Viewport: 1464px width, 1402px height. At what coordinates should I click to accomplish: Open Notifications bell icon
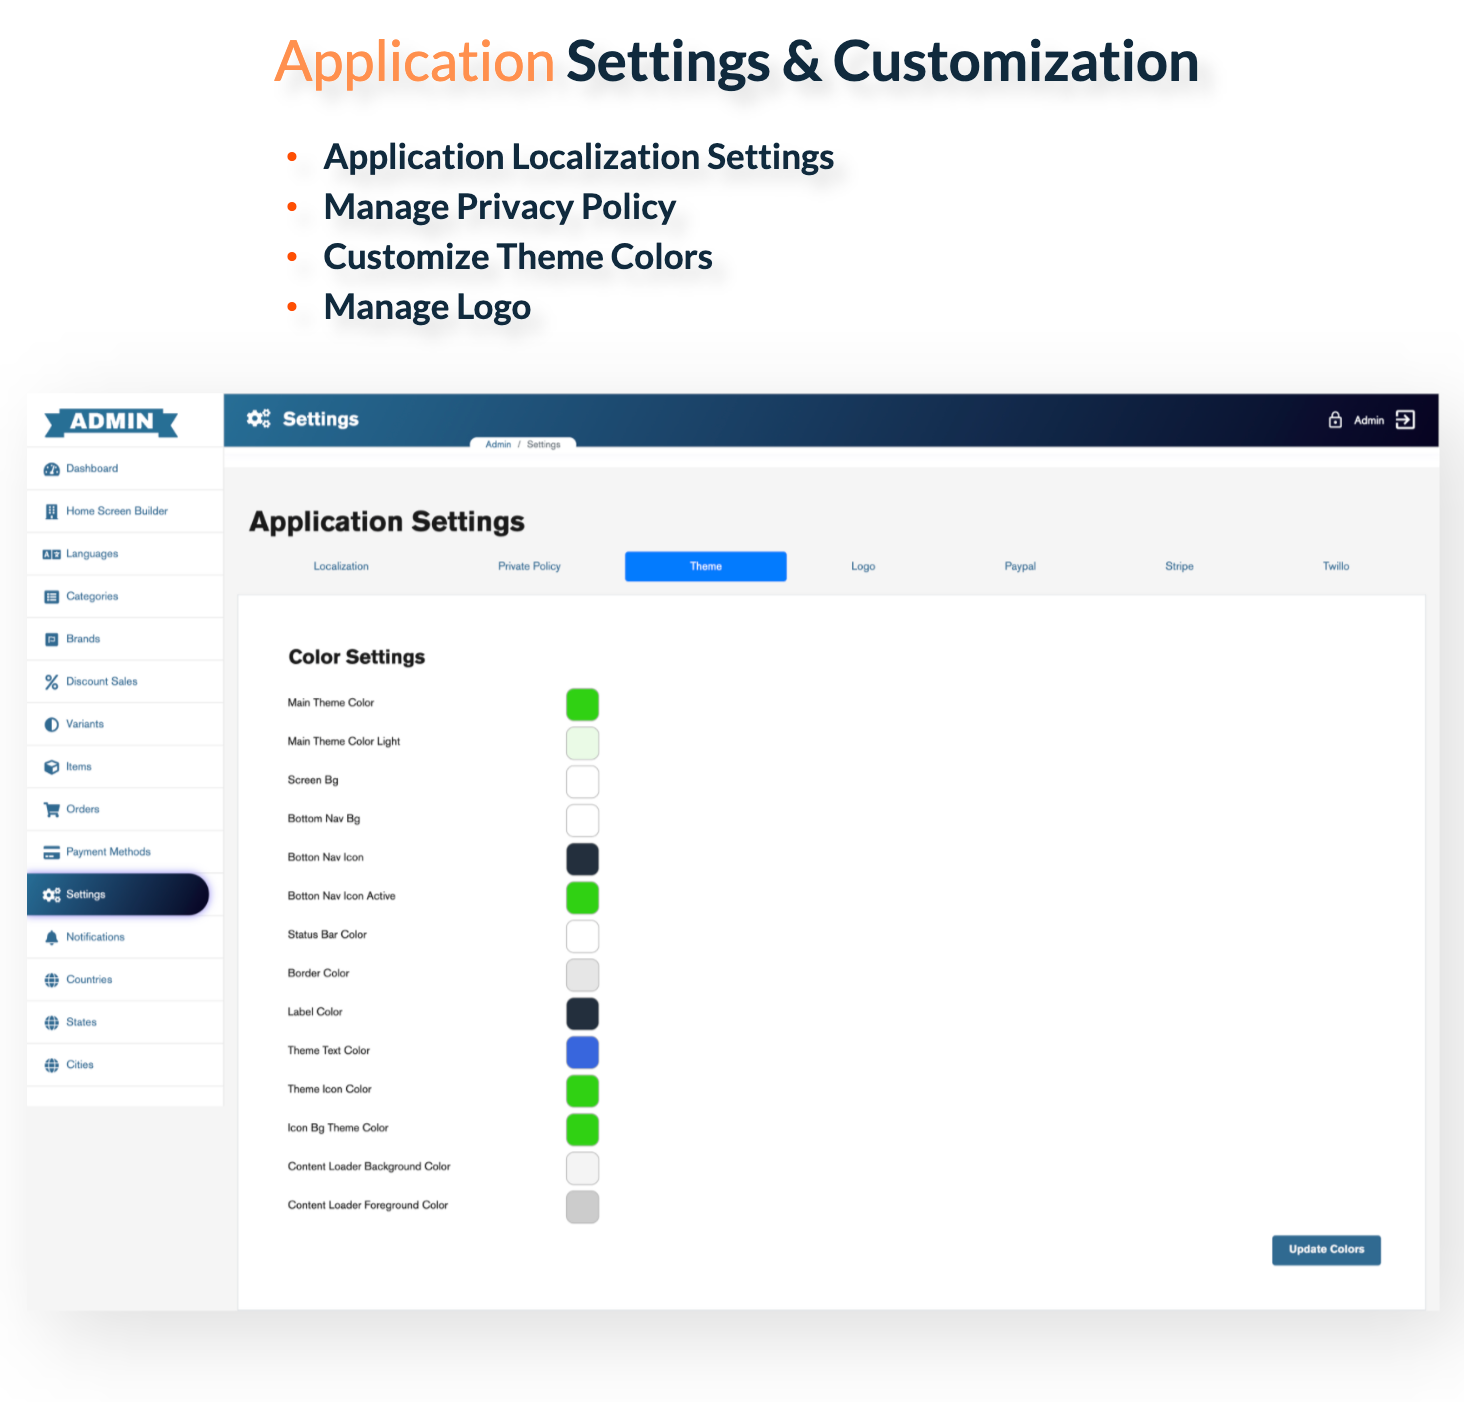(x=52, y=938)
